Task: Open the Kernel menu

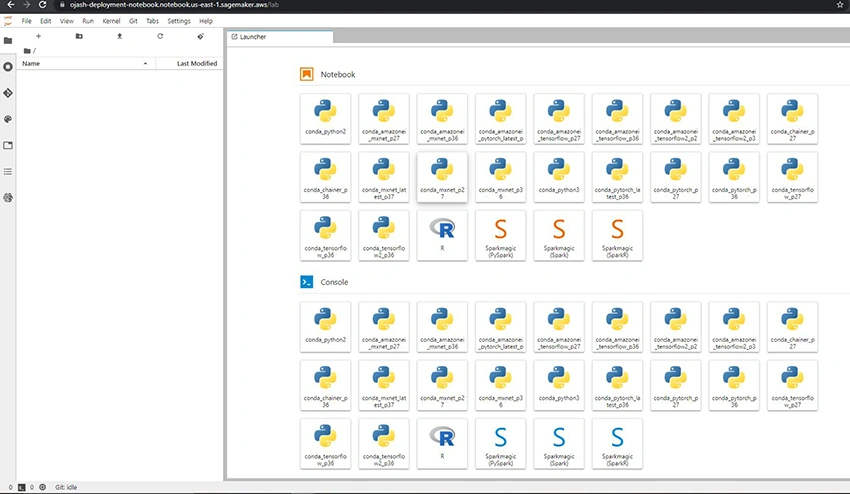Action: pyautogui.click(x=111, y=21)
